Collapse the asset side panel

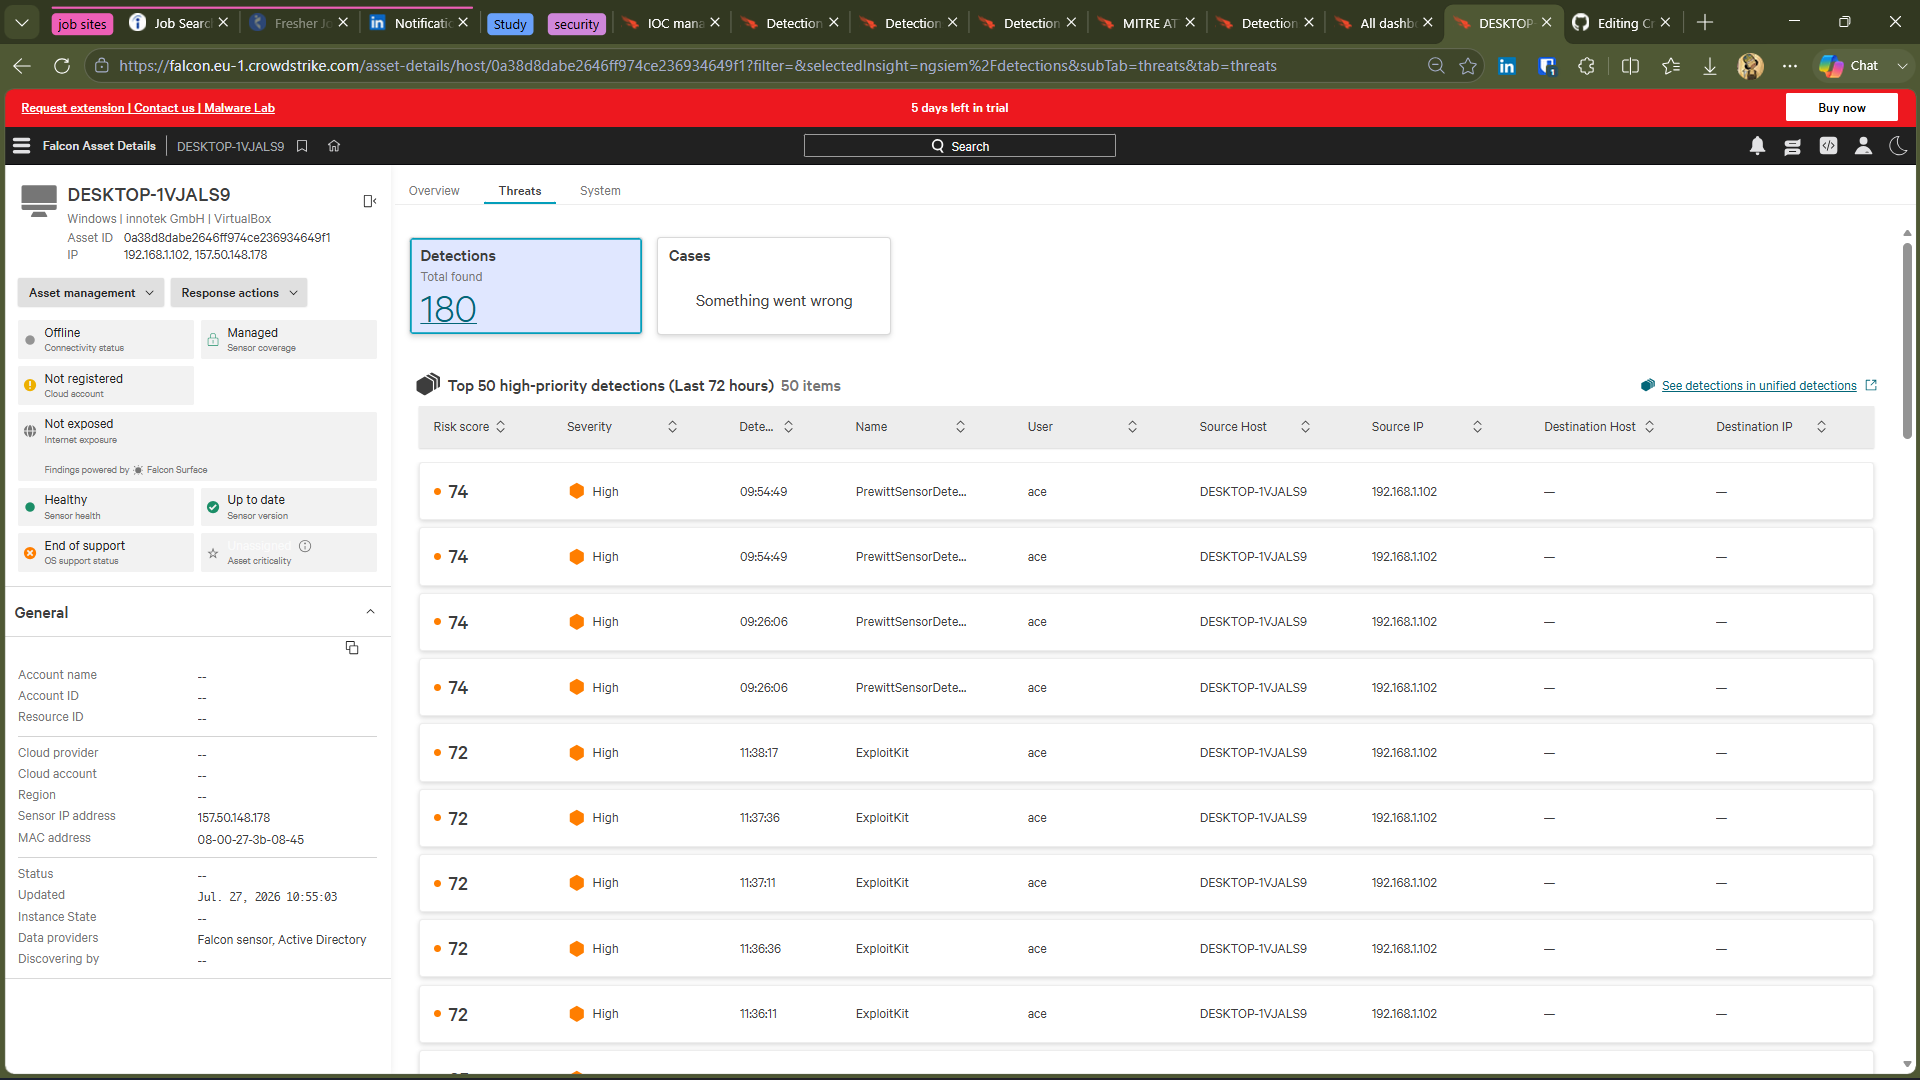pyautogui.click(x=369, y=201)
